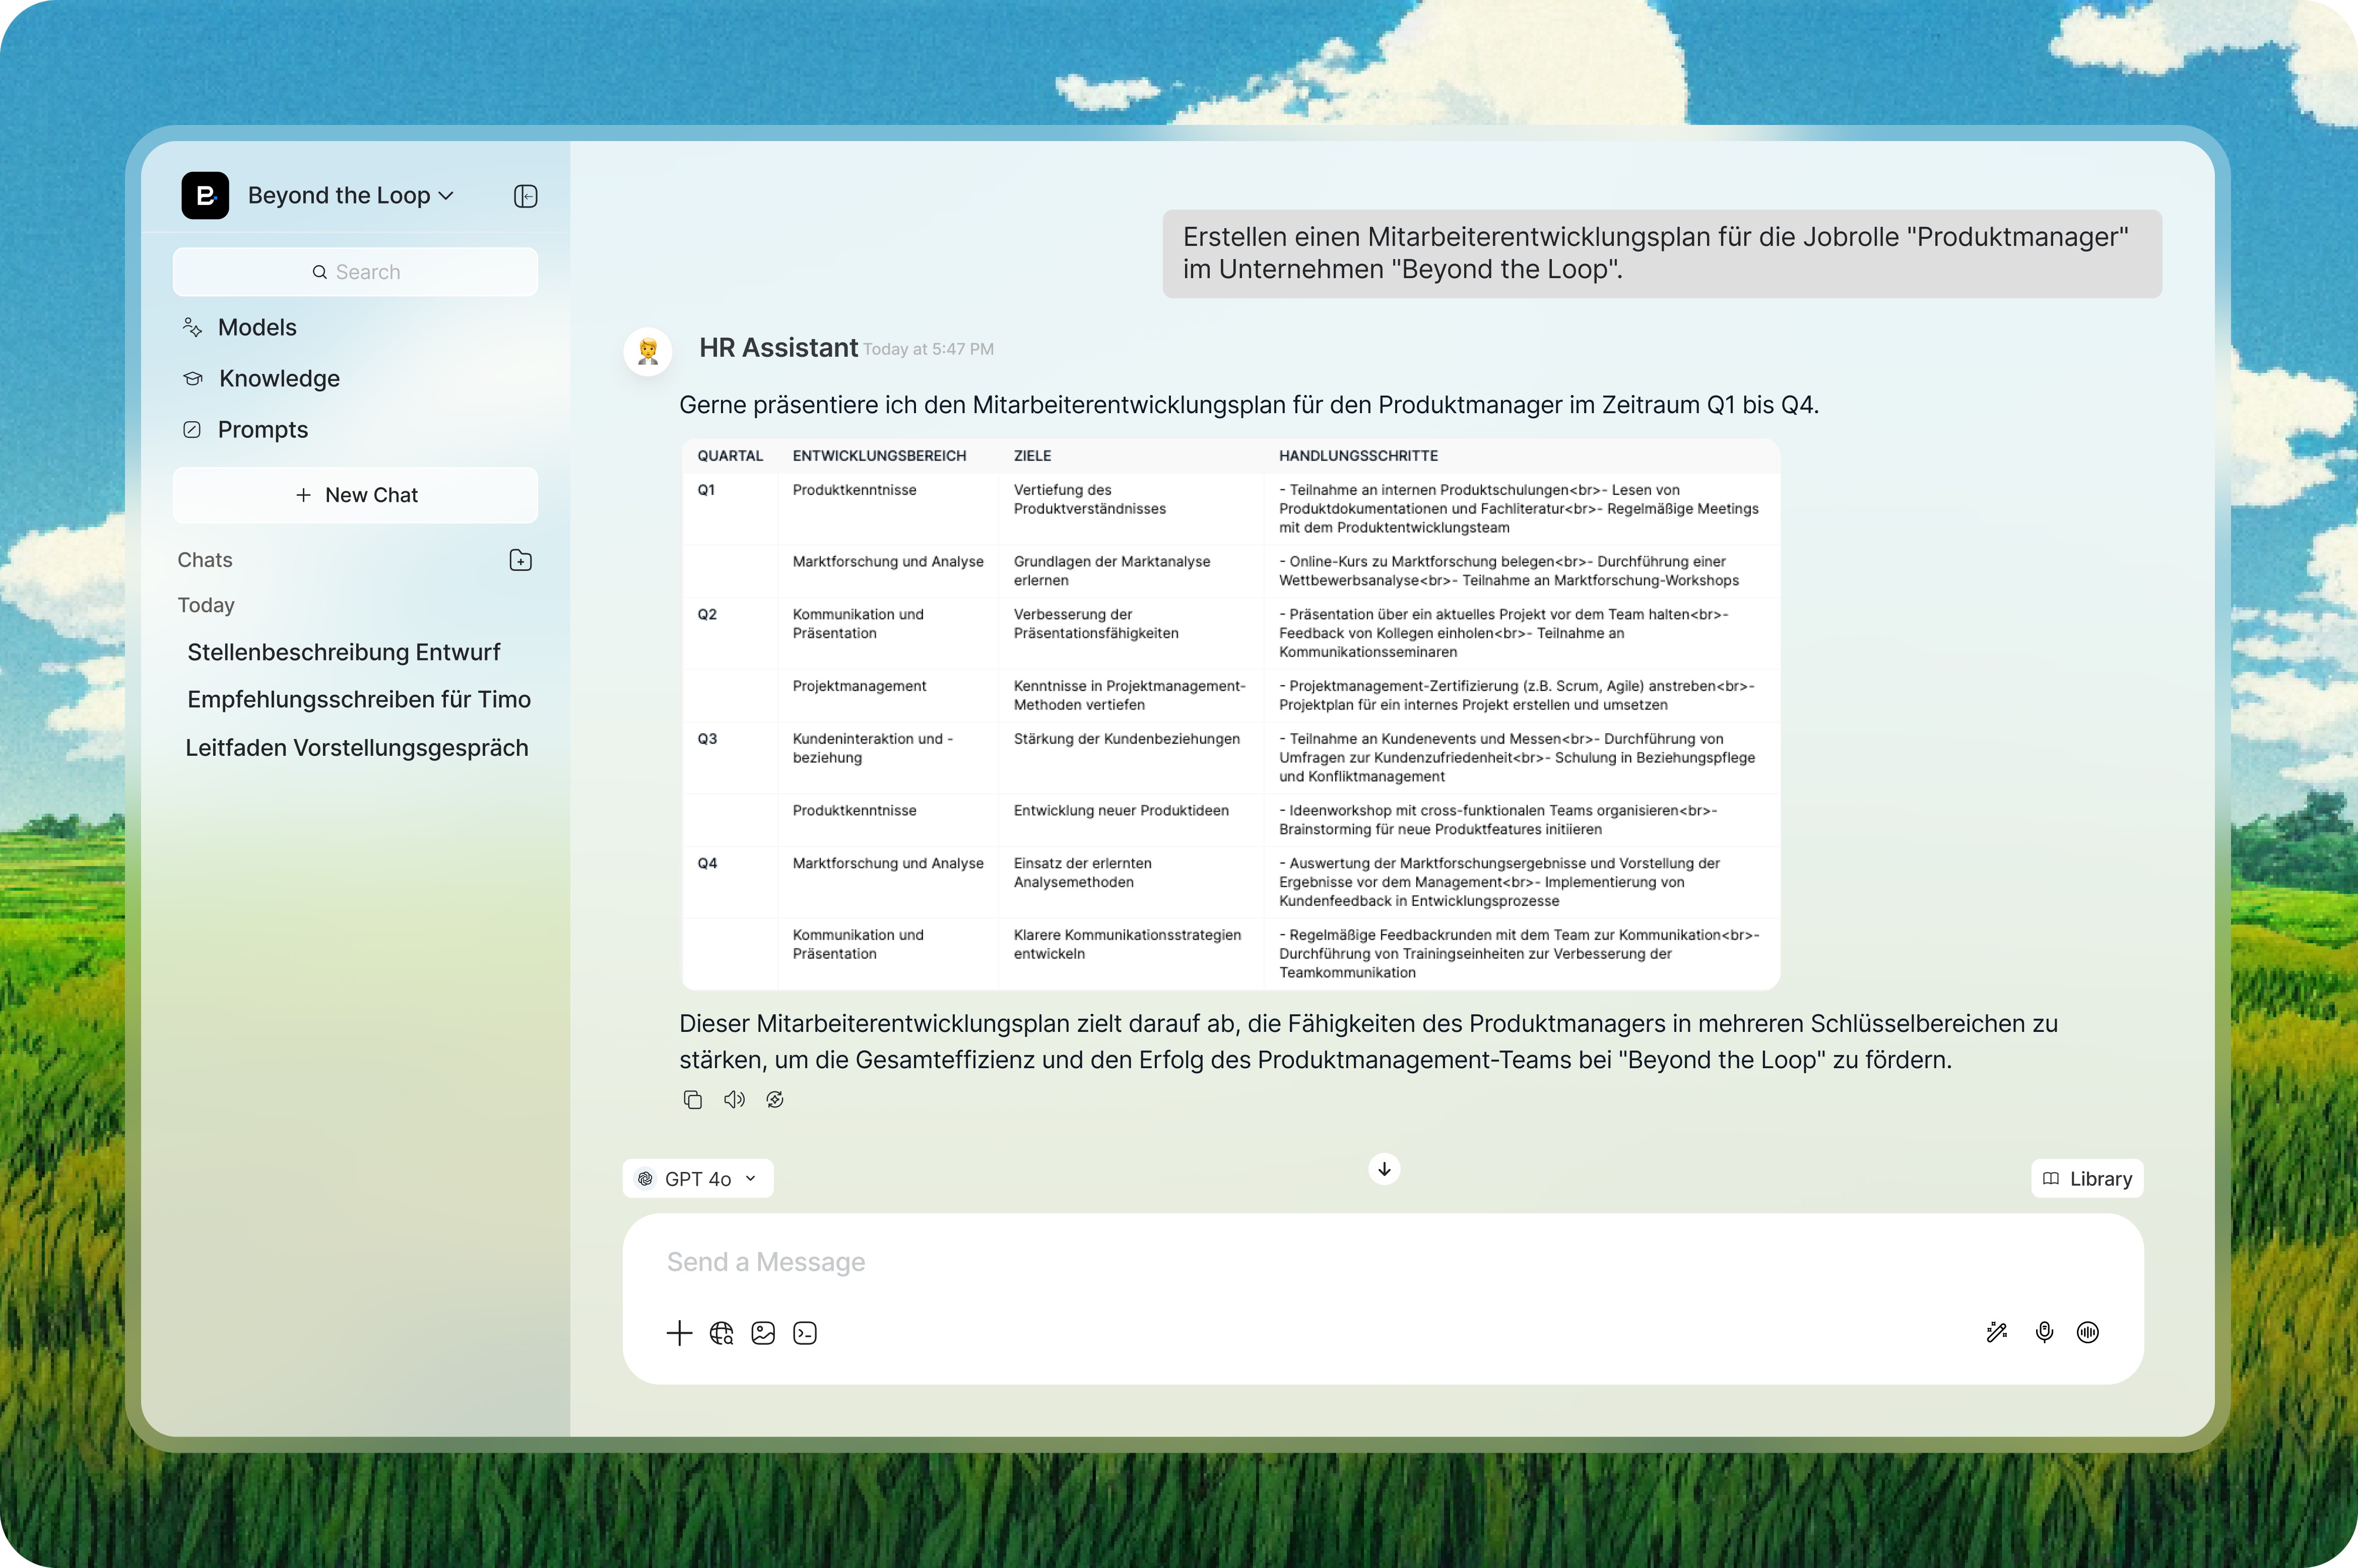Open the GPT 4o model dropdown
This screenshot has height=1568, width=2358.
[x=698, y=1179]
